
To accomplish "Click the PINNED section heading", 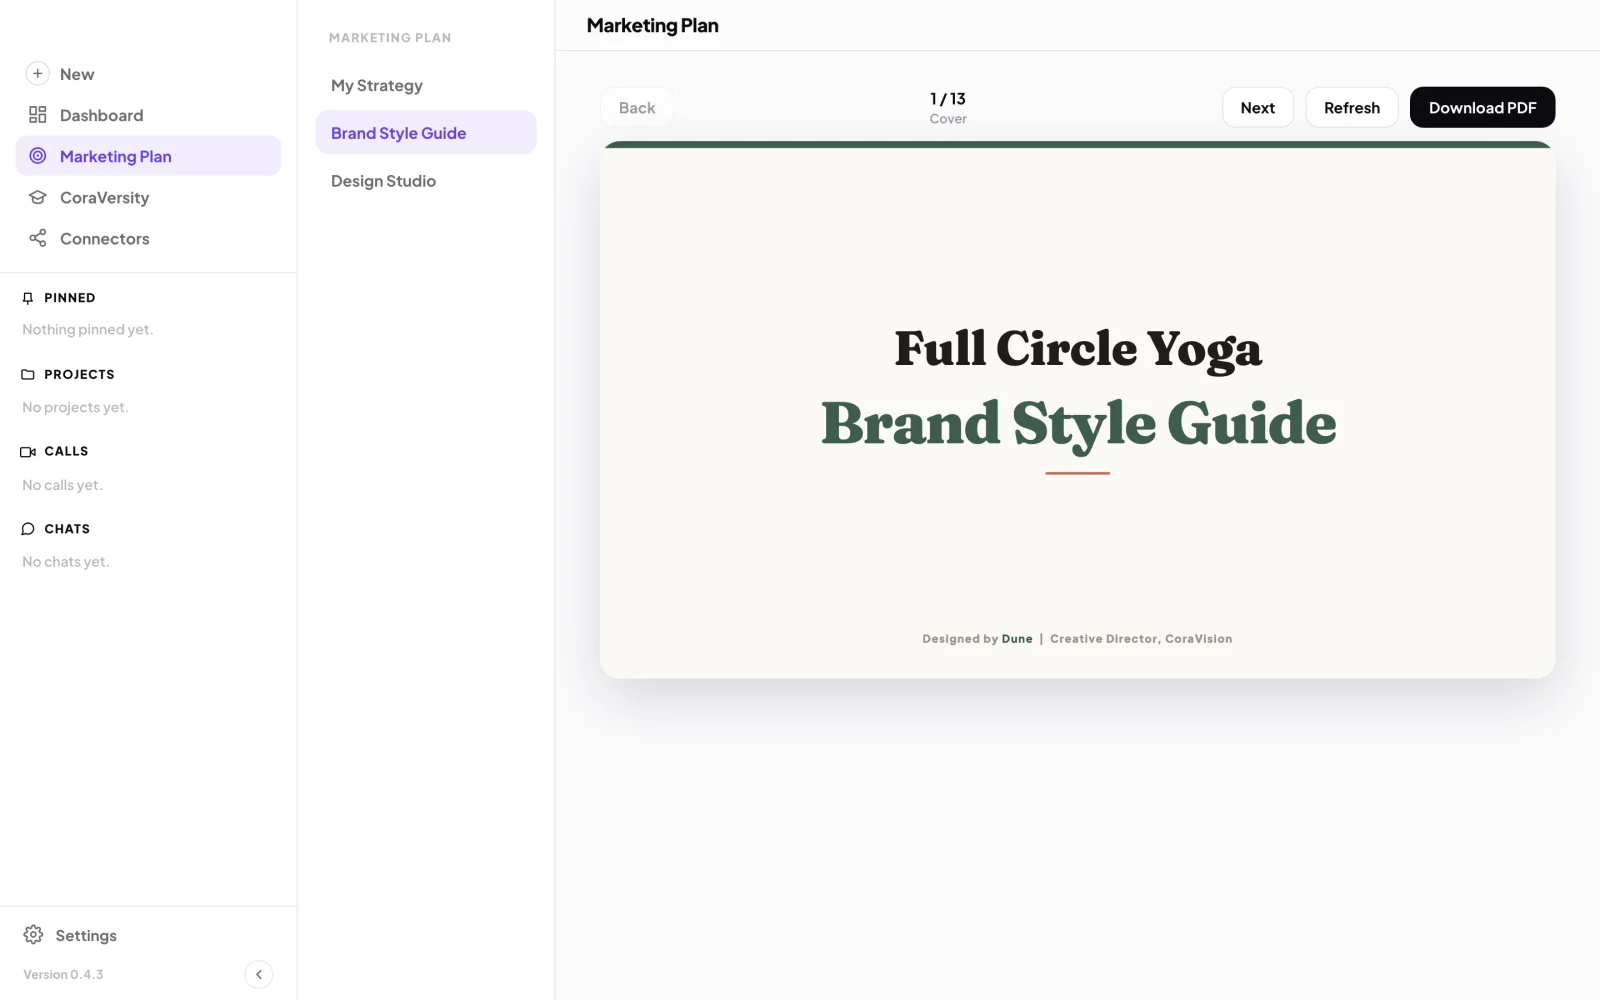I will (70, 298).
